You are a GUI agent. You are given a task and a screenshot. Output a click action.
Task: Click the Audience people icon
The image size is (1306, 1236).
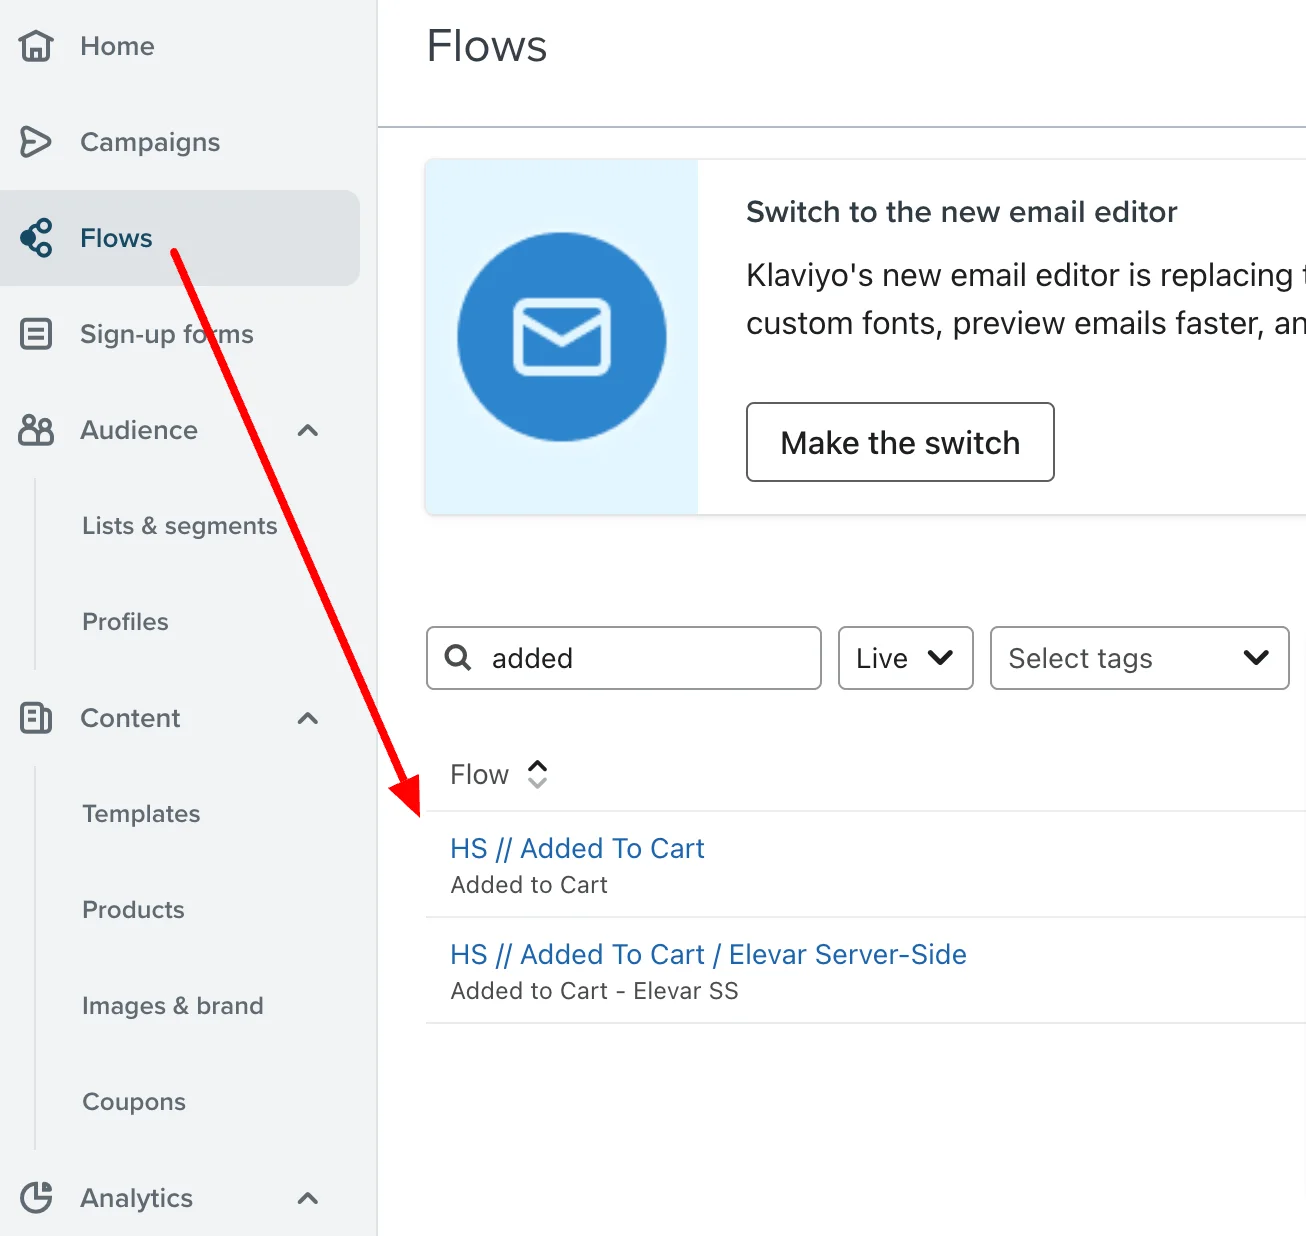[36, 430]
